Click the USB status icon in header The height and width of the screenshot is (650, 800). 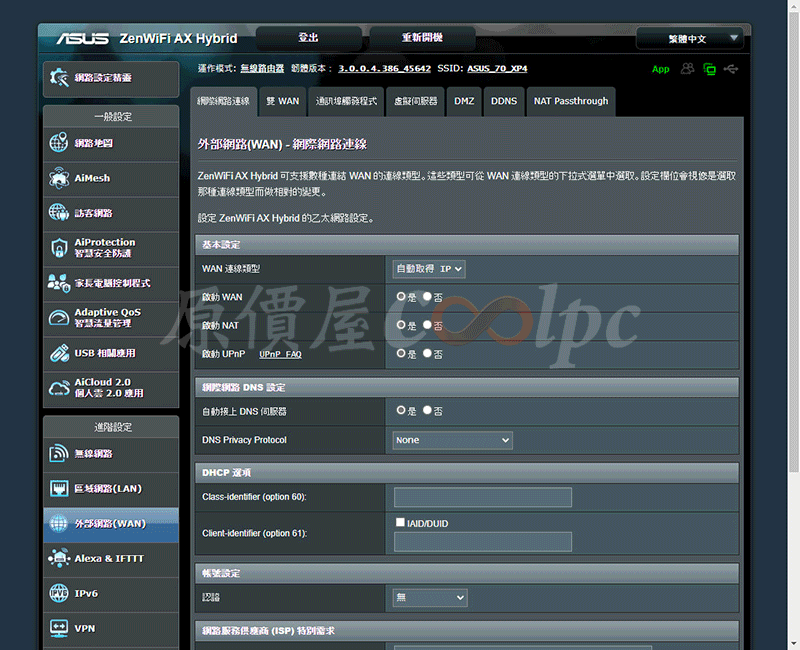click(x=731, y=68)
